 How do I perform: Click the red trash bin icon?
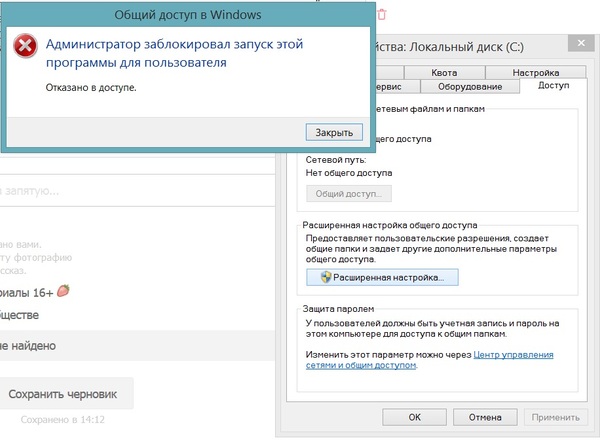pyautogui.click(x=381, y=14)
